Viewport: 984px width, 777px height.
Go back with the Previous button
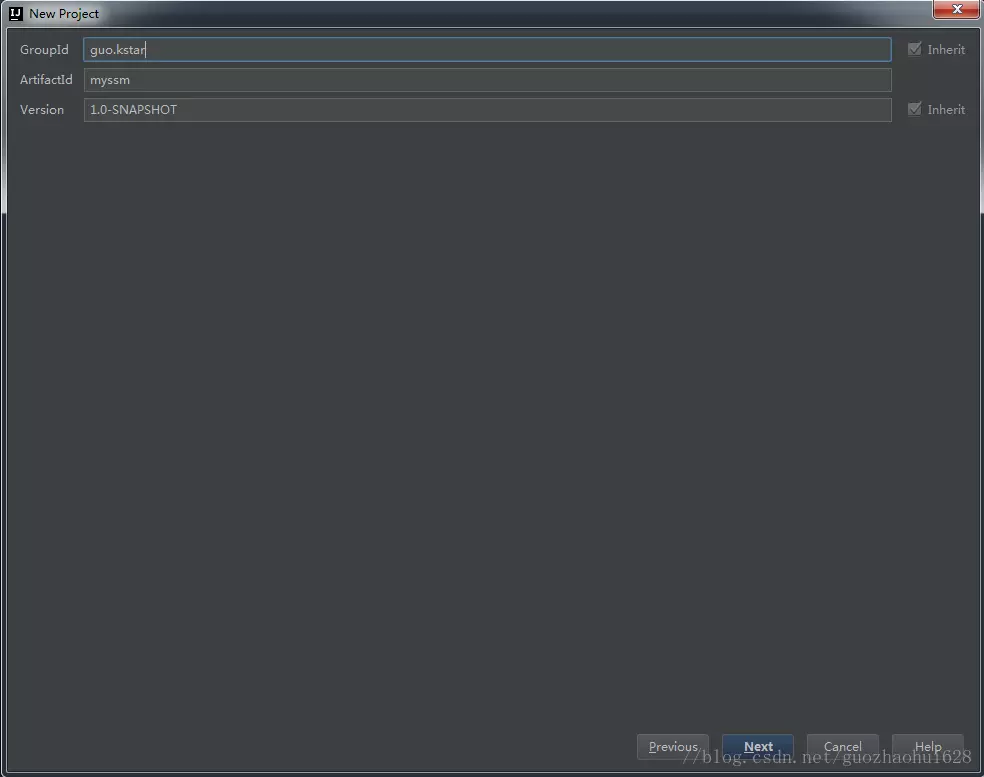673,746
